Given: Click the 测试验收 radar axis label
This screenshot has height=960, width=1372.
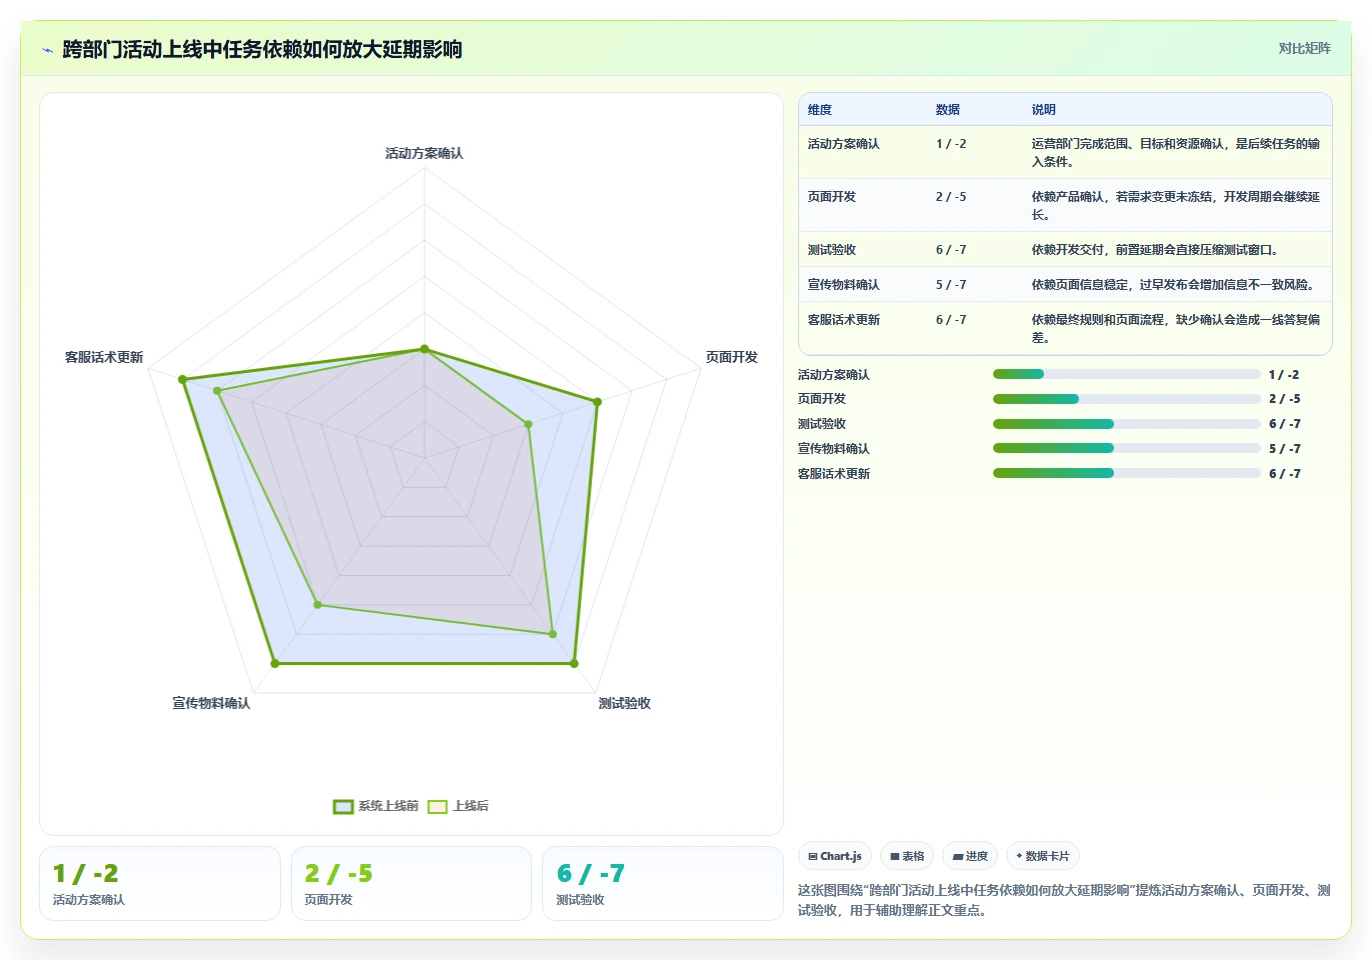Looking at the screenshot, I should (x=625, y=703).
